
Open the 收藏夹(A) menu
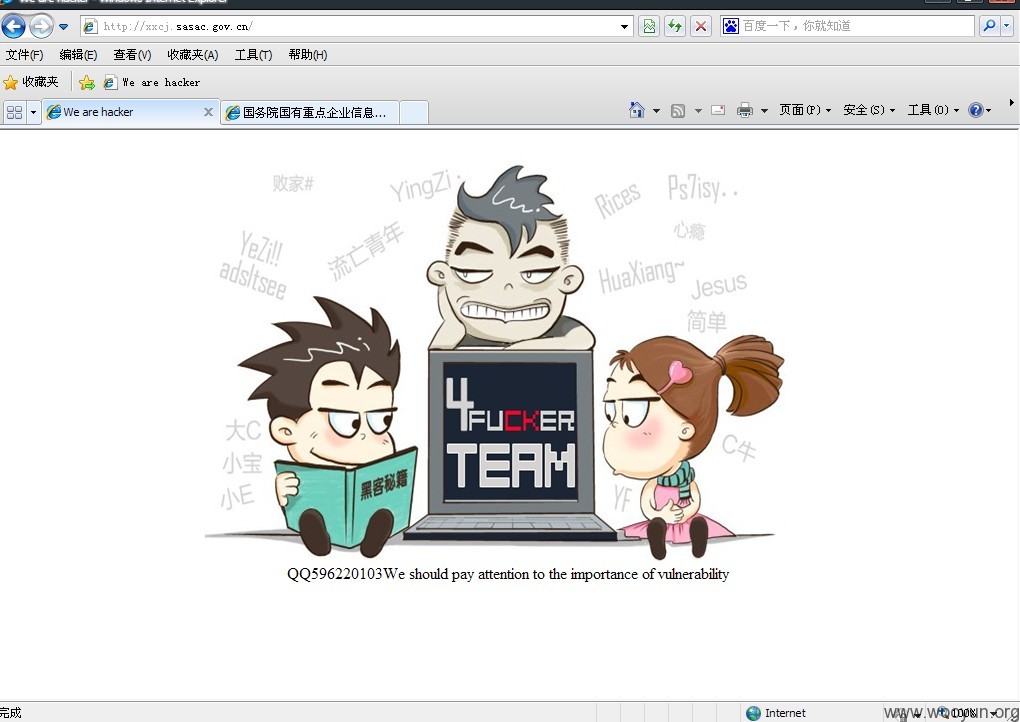coord(193,55)
